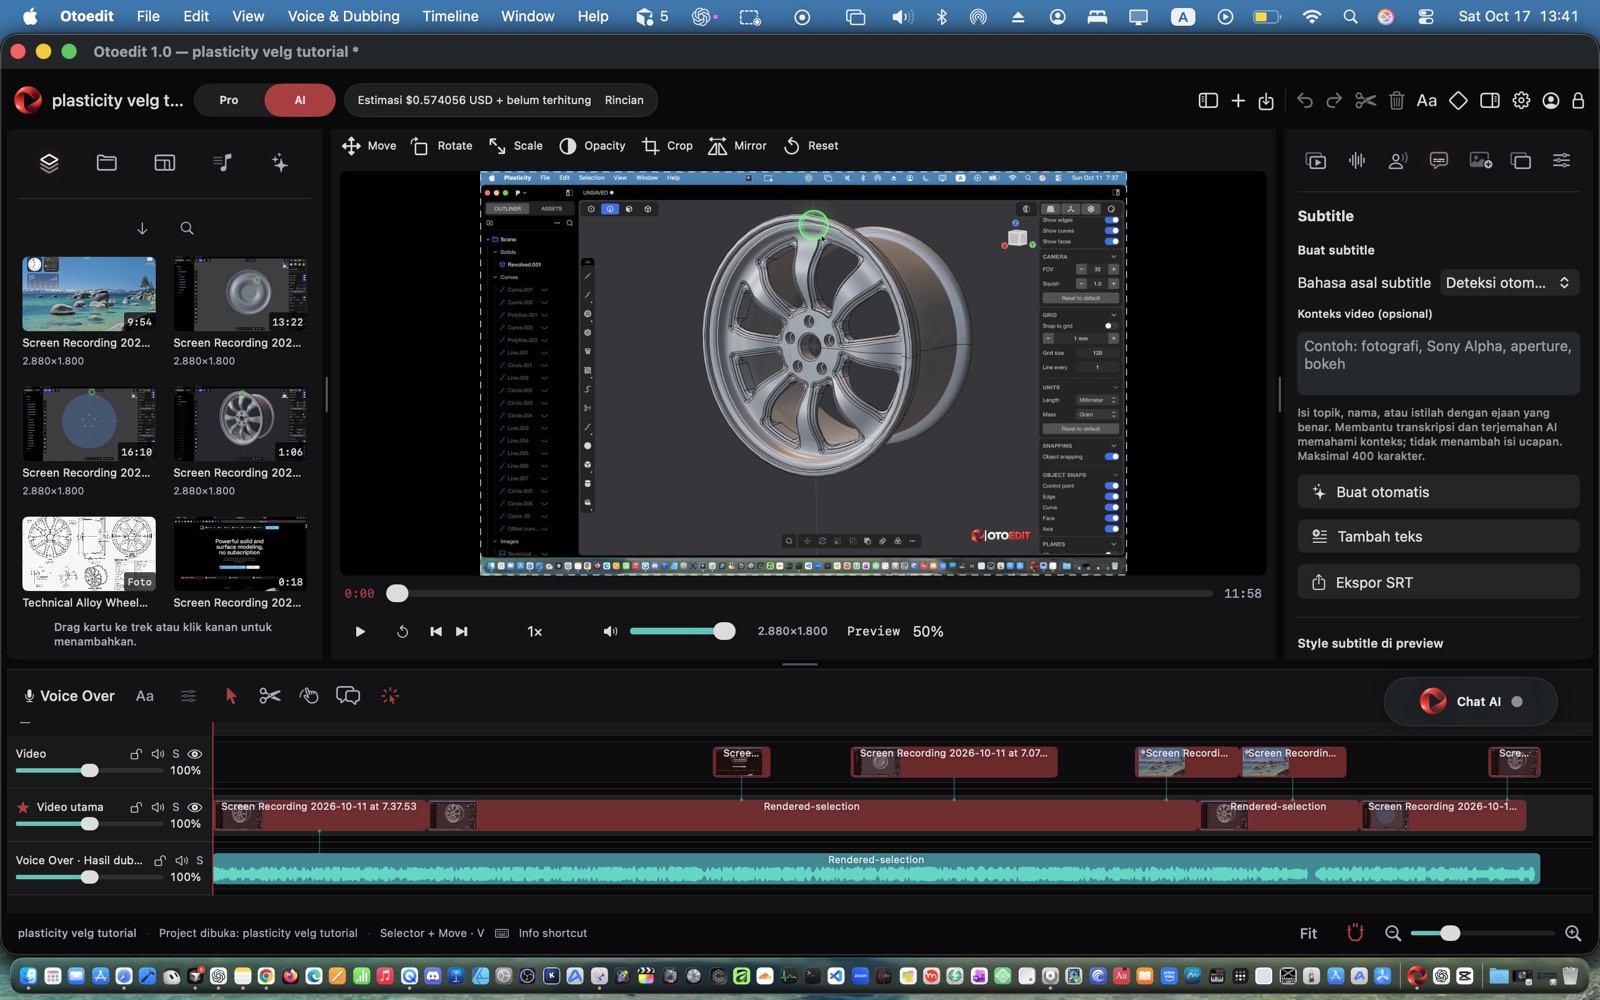This screenshot has width=1600, height=1000.
Task: Select the Crop tool
Action: click(x=667, y=146)
